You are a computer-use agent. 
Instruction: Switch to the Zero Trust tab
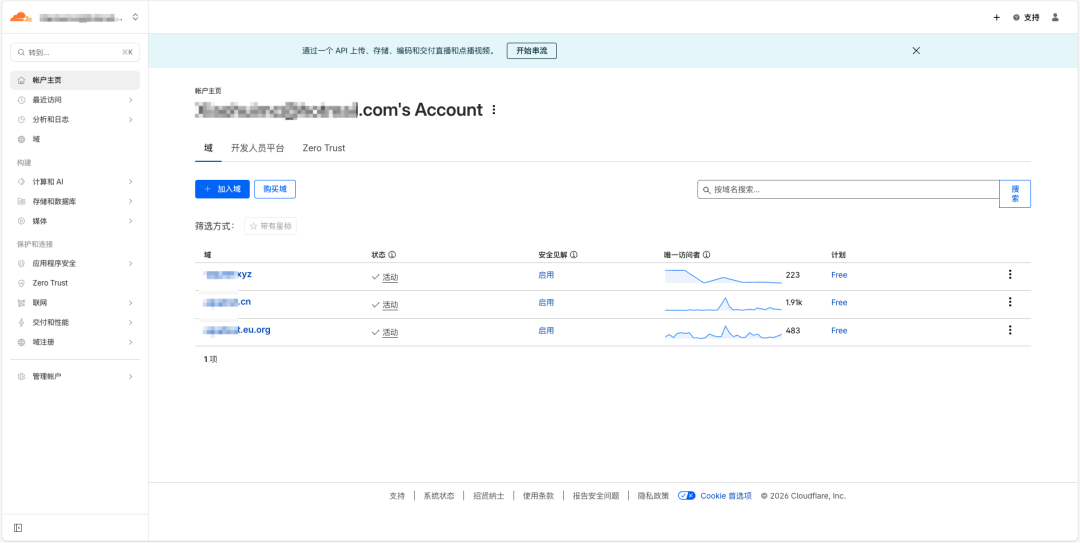[x=324, y=148]
